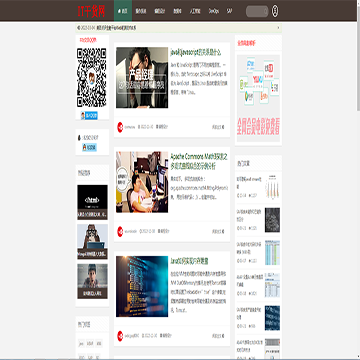
Task: Open the announcement bar headline text link
Action: [x=116, y=28]
